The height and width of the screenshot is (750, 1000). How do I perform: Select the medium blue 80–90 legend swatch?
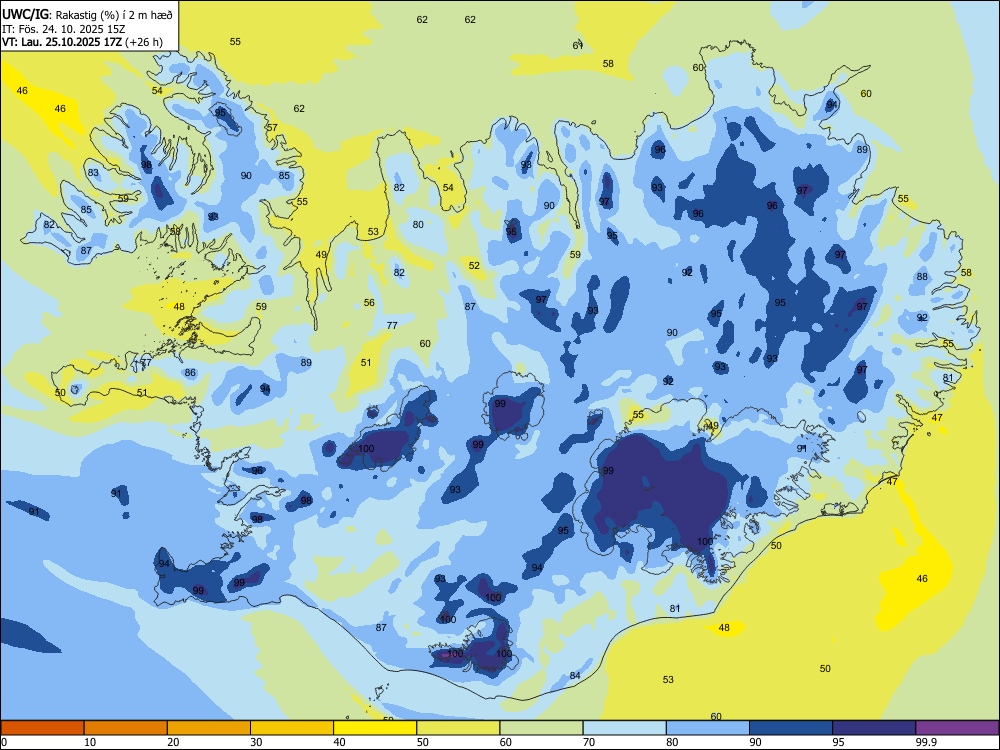pyautogui.click(x=708, y=728)
